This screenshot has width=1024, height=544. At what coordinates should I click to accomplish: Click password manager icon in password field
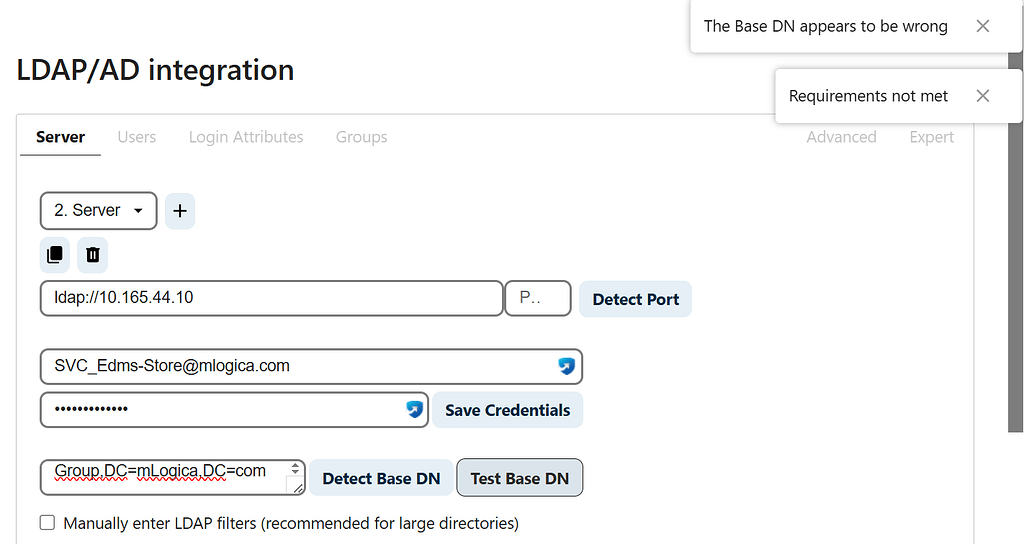coord(414,409)
